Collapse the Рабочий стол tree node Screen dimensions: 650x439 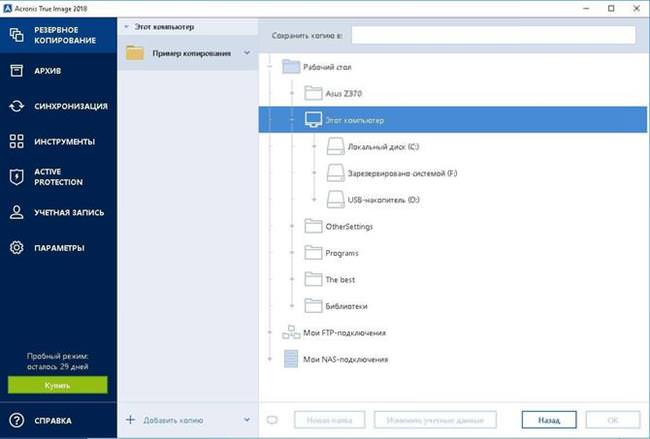pyautogui.click(x=270, y=67)
